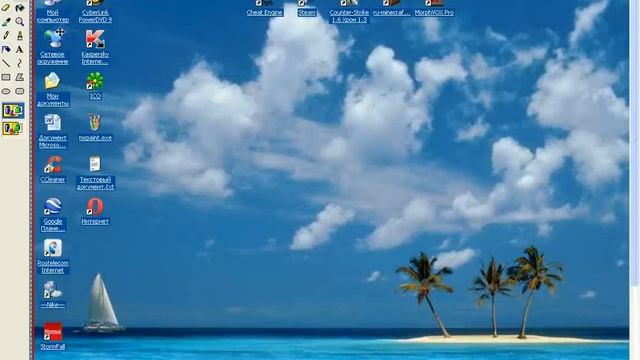640x360 pixels.
Task: Choose the Pick Color eyedropper tool
Action: [6, 22]
